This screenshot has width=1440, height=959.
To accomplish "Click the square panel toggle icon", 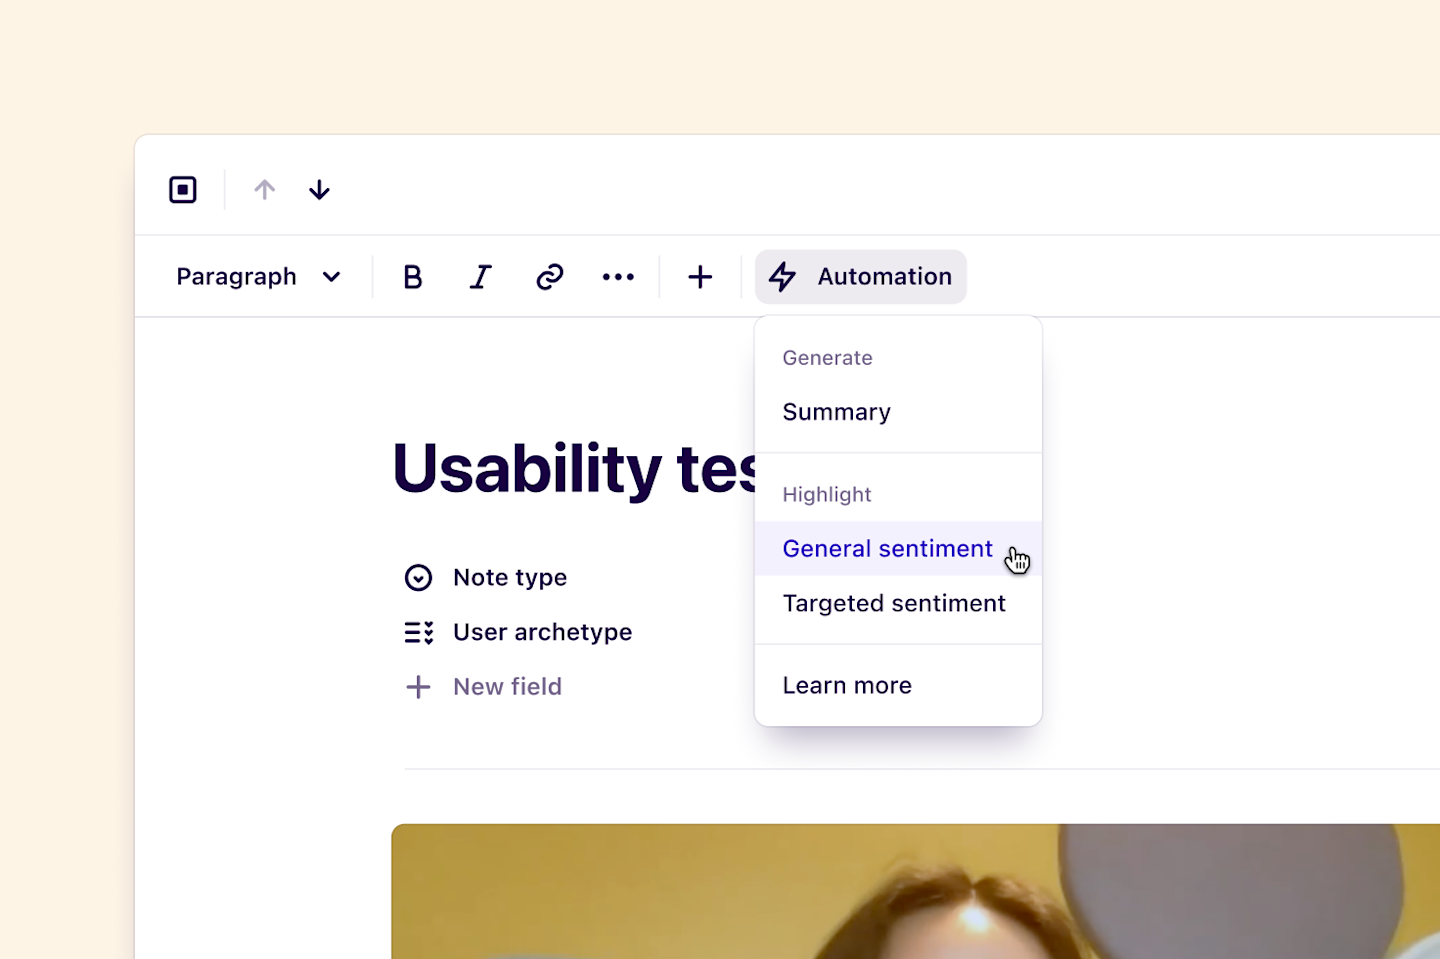I will pyautogui.click(x=183, y=189).
